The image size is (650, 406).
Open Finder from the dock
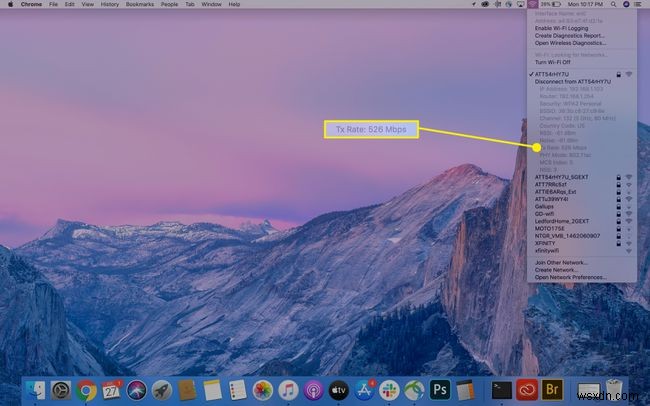pos(35,390)
